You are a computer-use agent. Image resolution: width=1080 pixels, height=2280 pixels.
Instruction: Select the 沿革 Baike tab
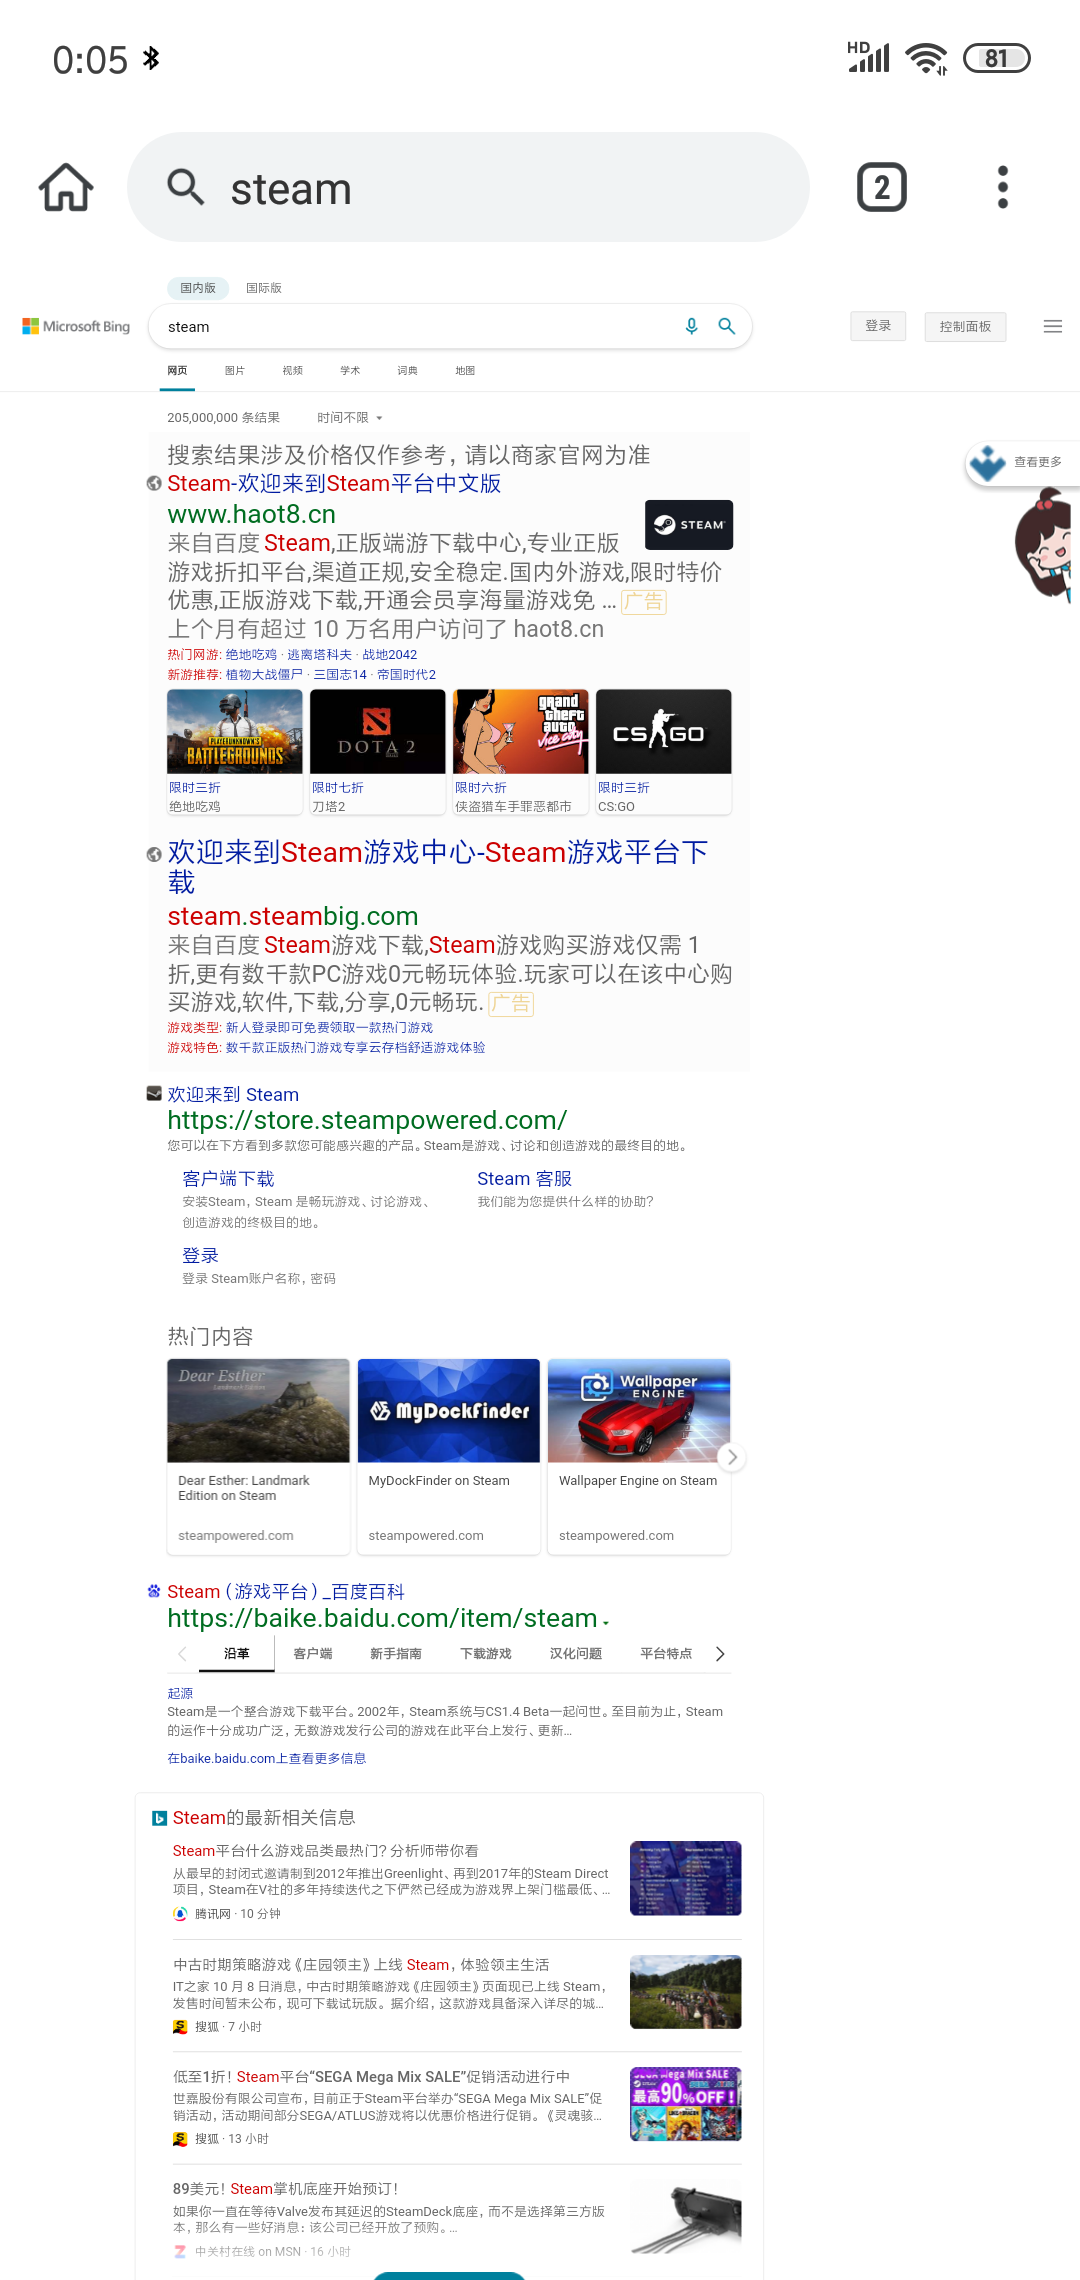(x=237, y=1654)
